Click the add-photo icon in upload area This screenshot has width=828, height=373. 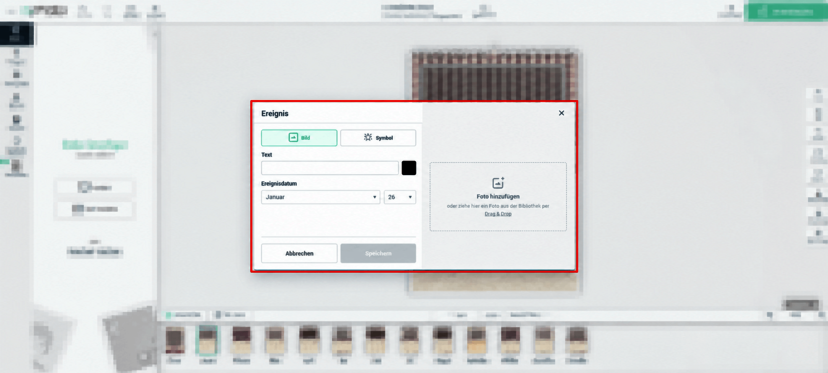coord(498,183)
